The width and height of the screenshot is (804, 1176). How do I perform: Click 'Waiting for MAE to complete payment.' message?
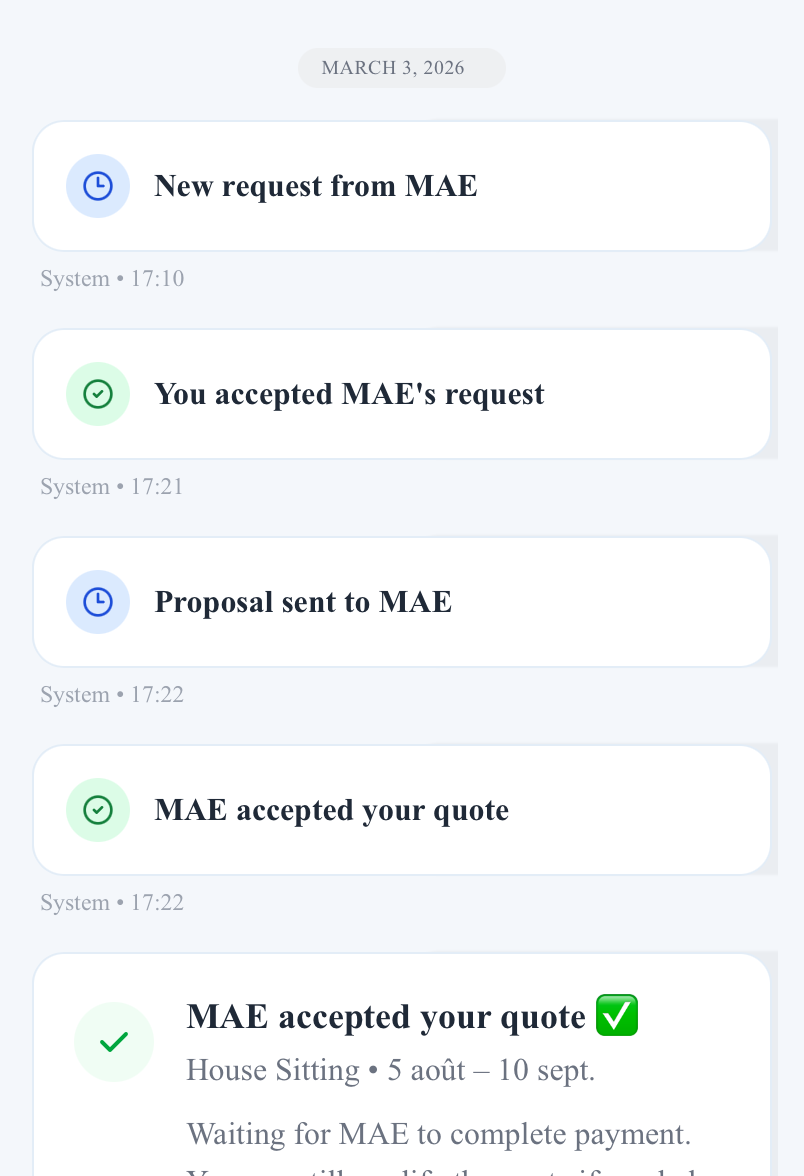click(x=438, y=1133)
